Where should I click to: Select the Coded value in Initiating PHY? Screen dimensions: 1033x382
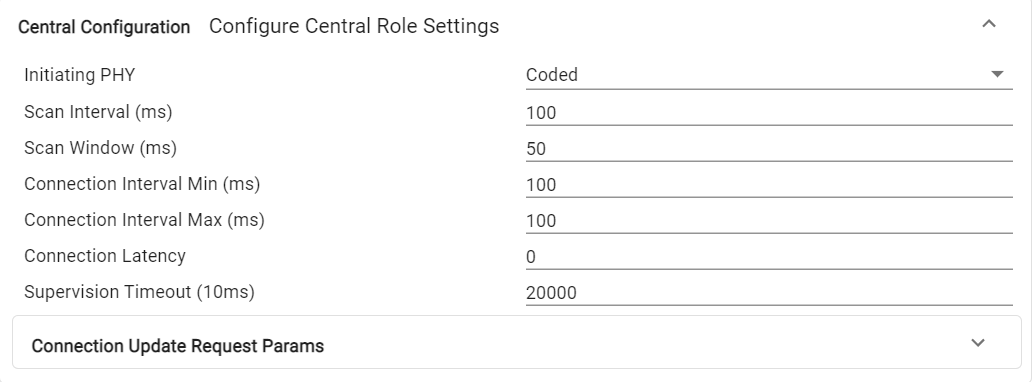coord(551,75)
